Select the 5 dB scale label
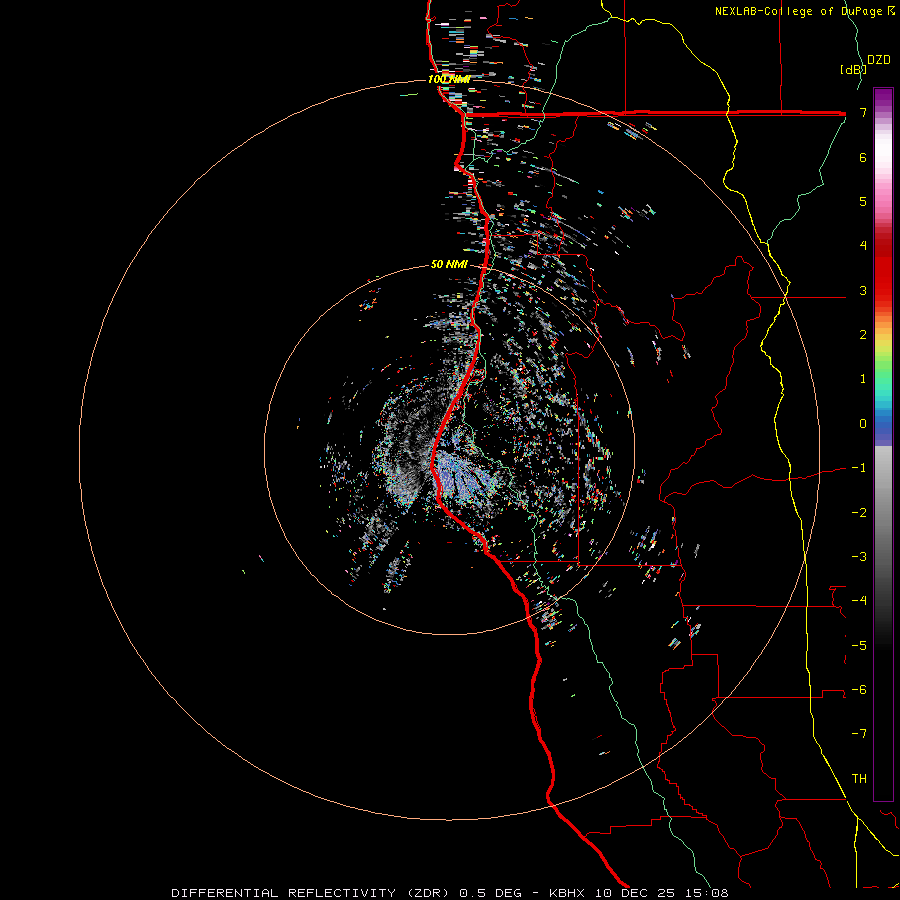The width and height of the screenshot is (900, 900). click(x=863, y=201)
